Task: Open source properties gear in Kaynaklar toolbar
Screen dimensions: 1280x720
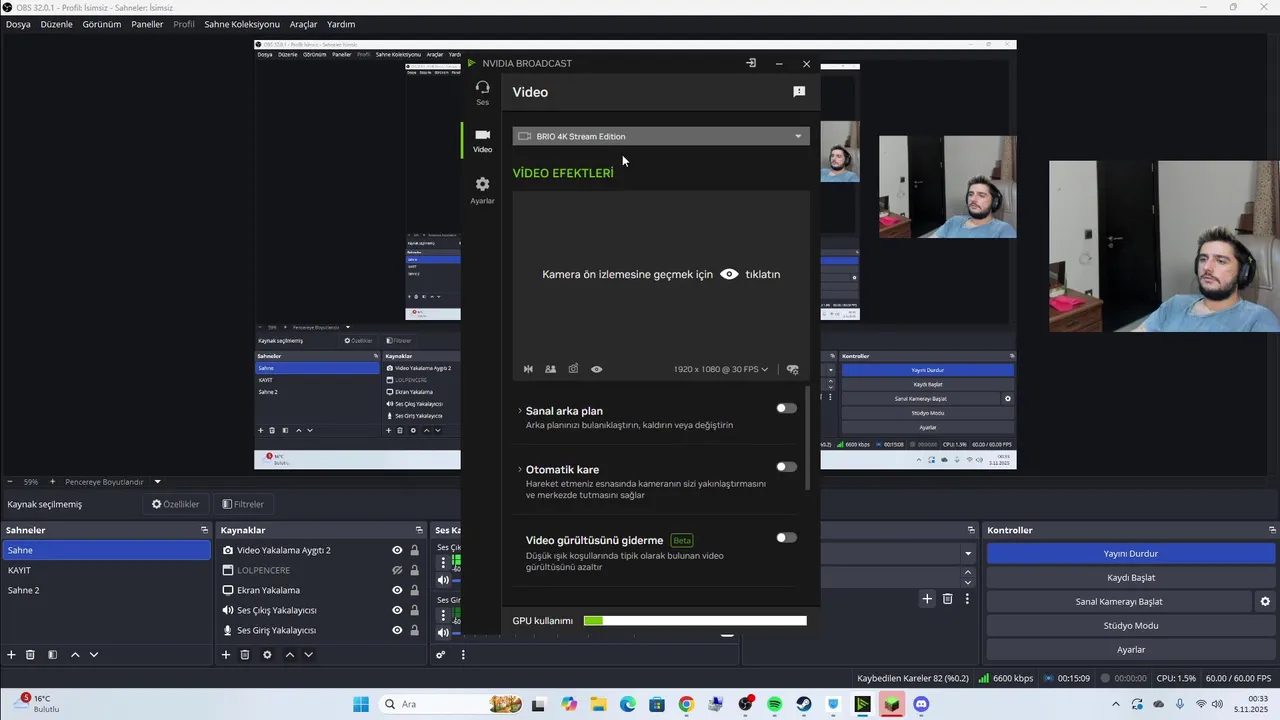Action: (267, 655)
